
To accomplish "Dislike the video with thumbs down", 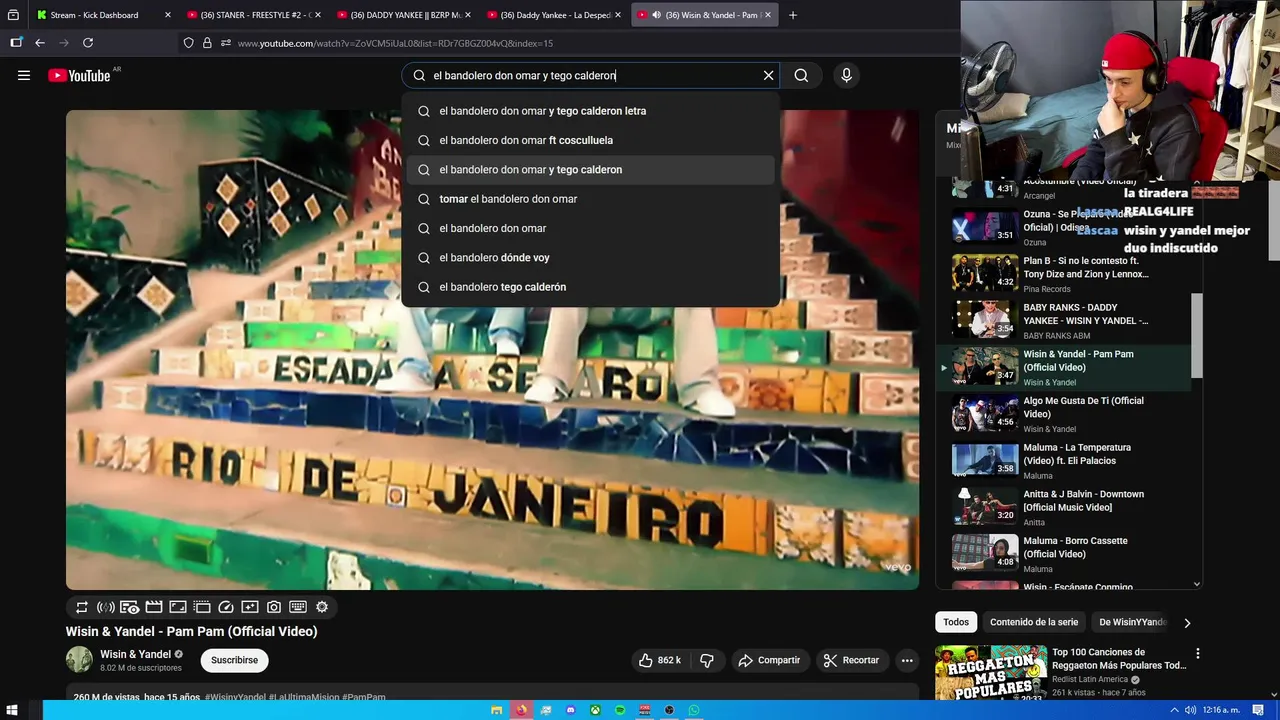I will 707,660.
